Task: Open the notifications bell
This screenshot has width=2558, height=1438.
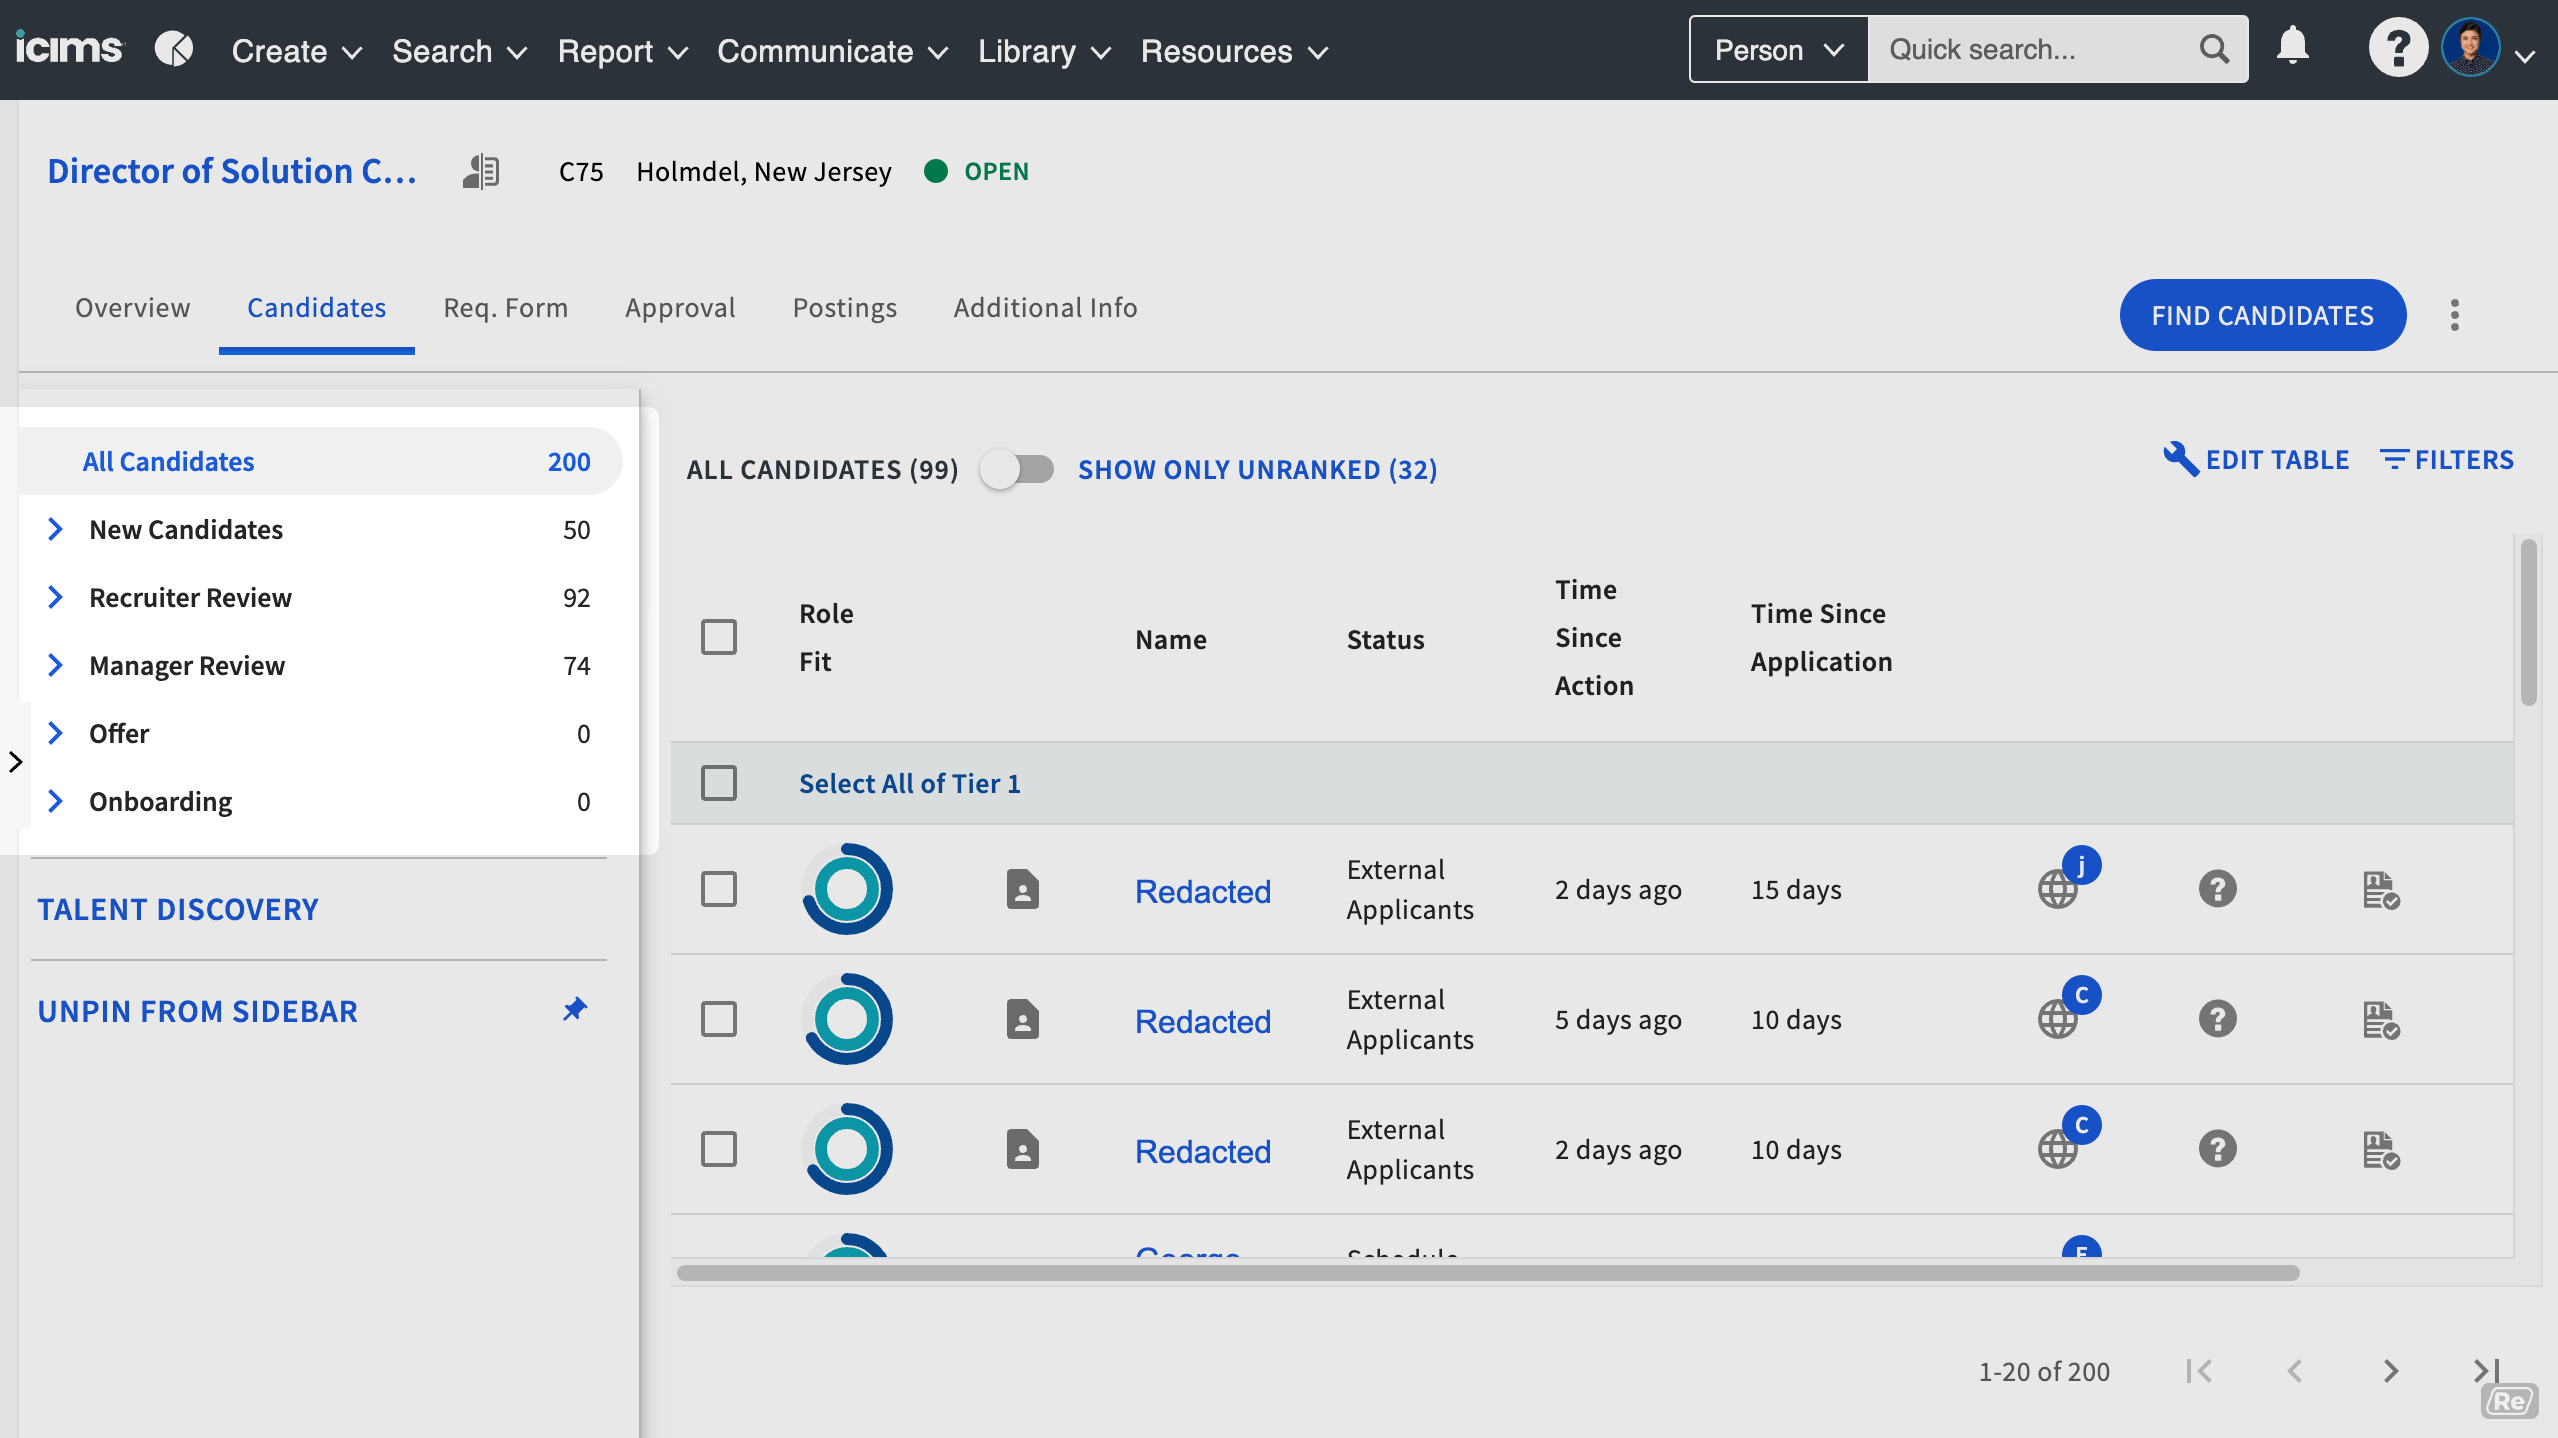Action: (2292, 46)
